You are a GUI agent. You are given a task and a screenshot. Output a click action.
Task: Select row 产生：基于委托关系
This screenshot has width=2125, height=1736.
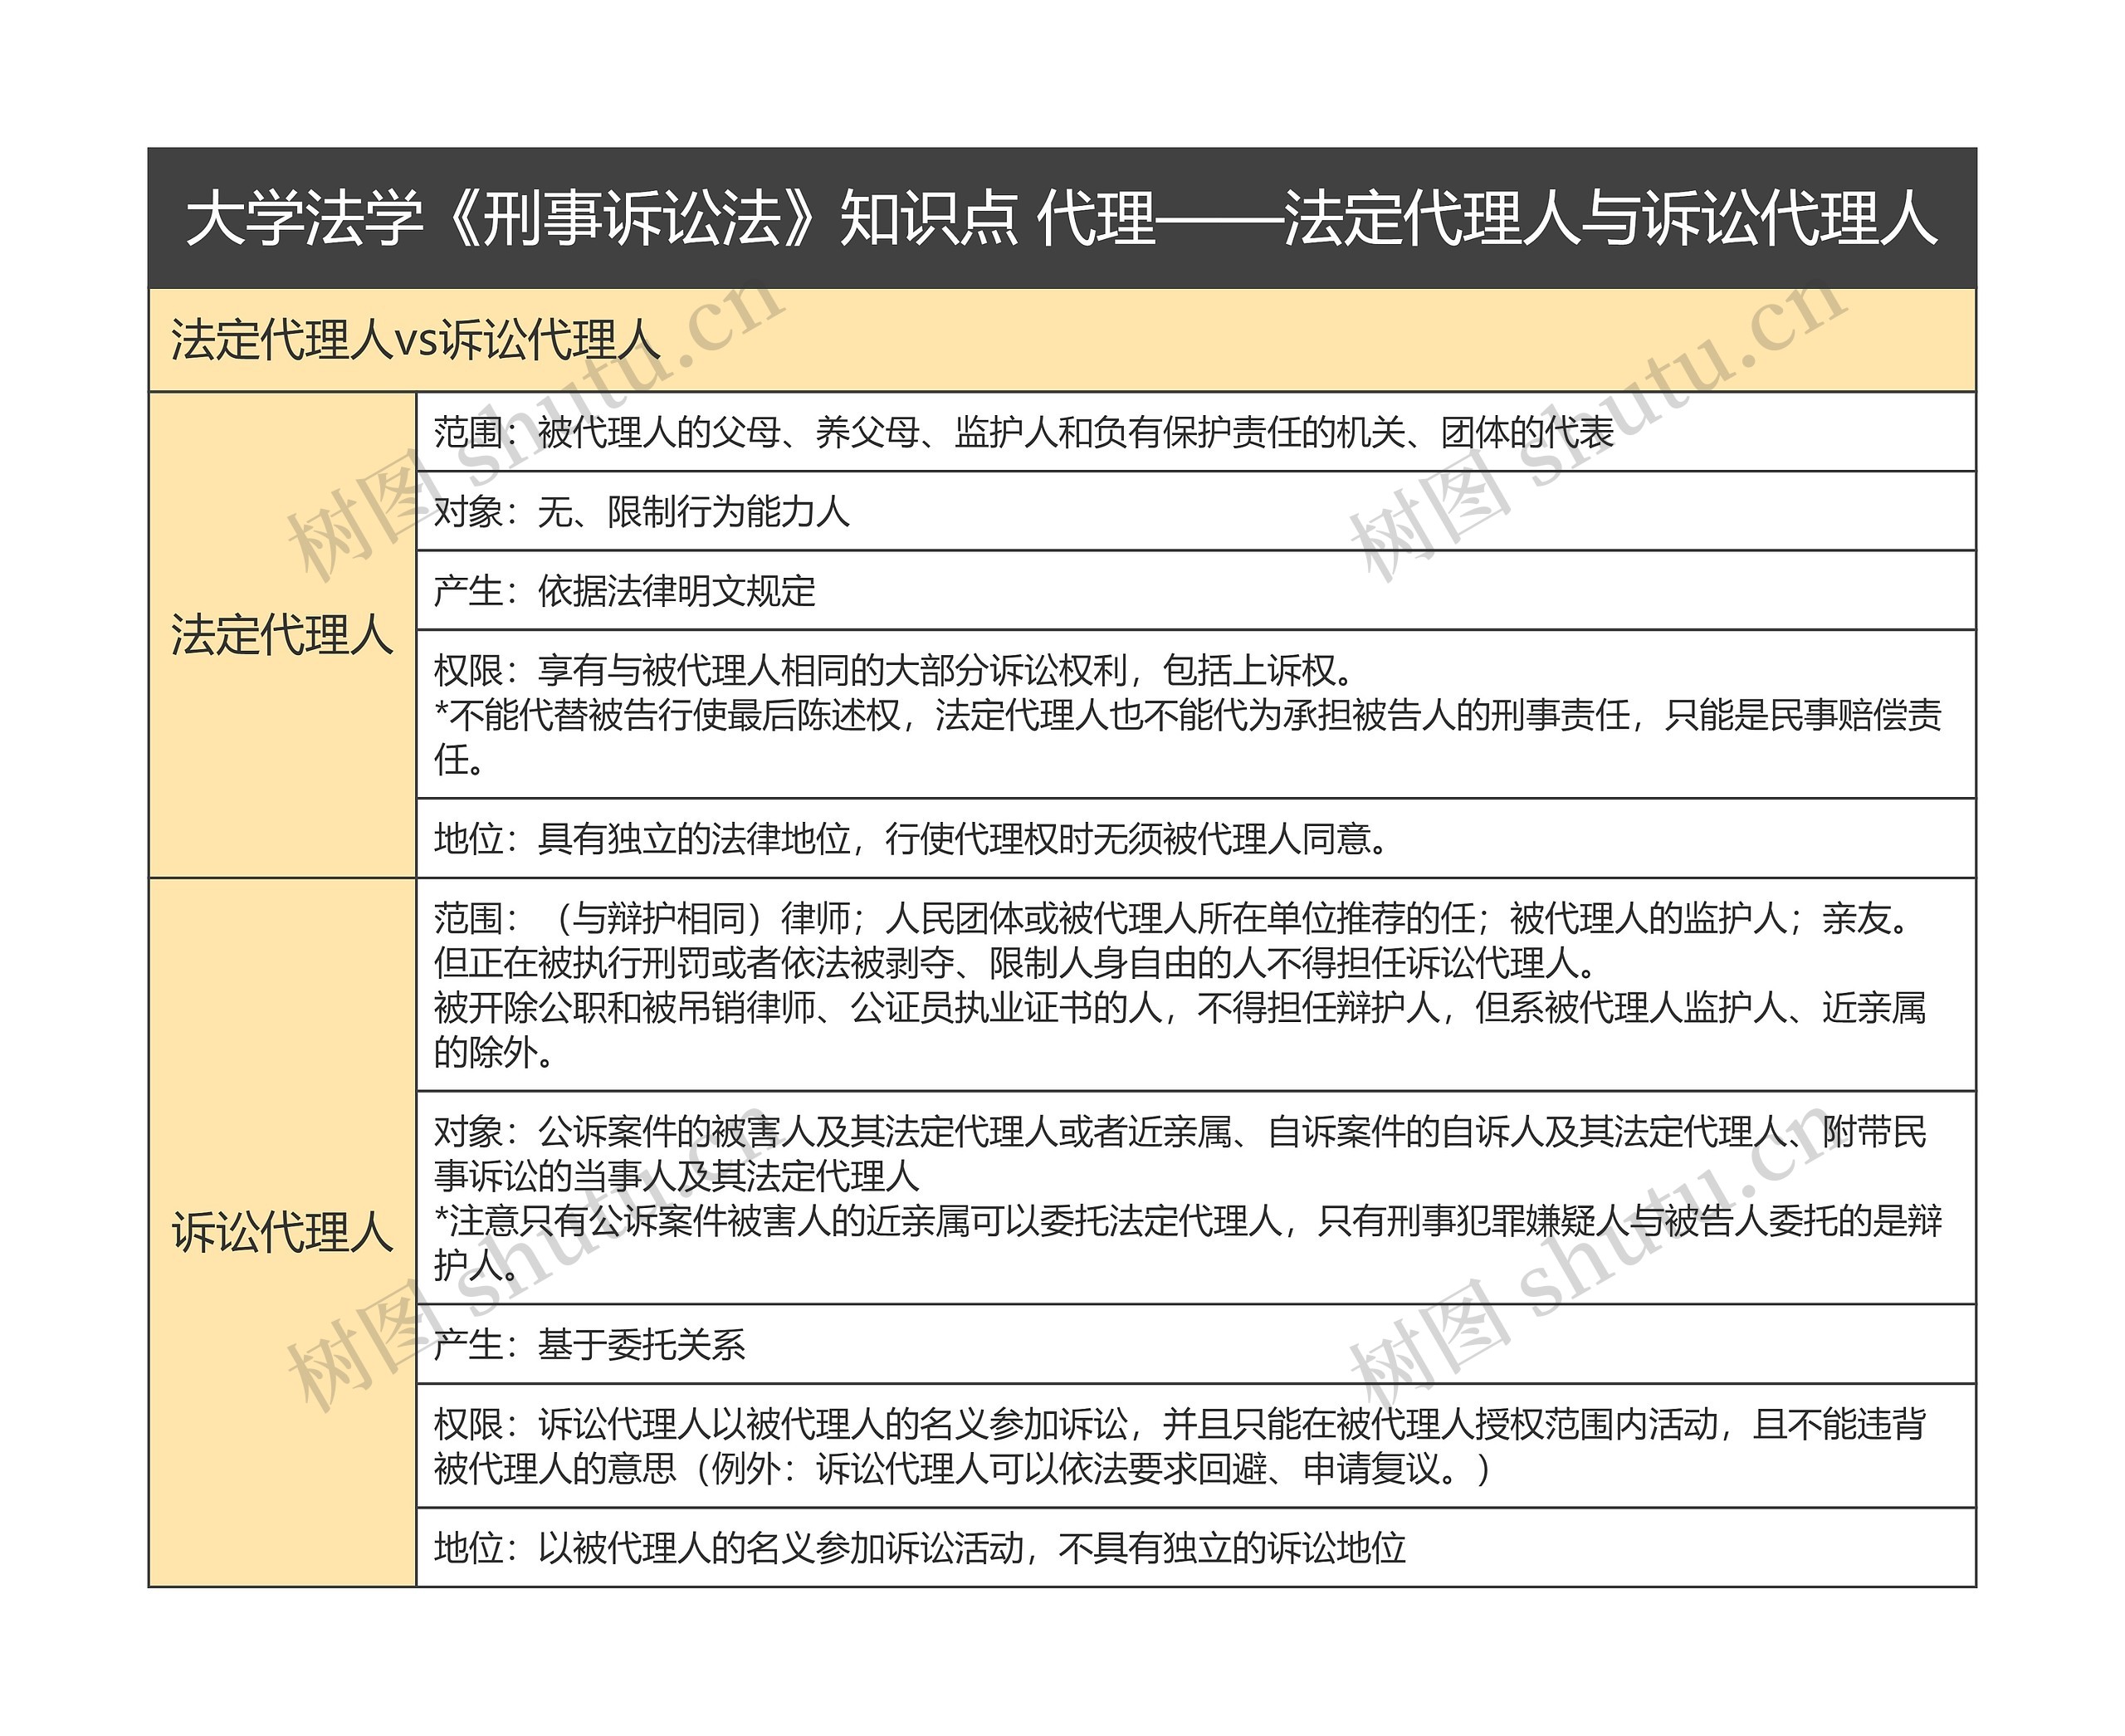(x=1196, y=1344)
